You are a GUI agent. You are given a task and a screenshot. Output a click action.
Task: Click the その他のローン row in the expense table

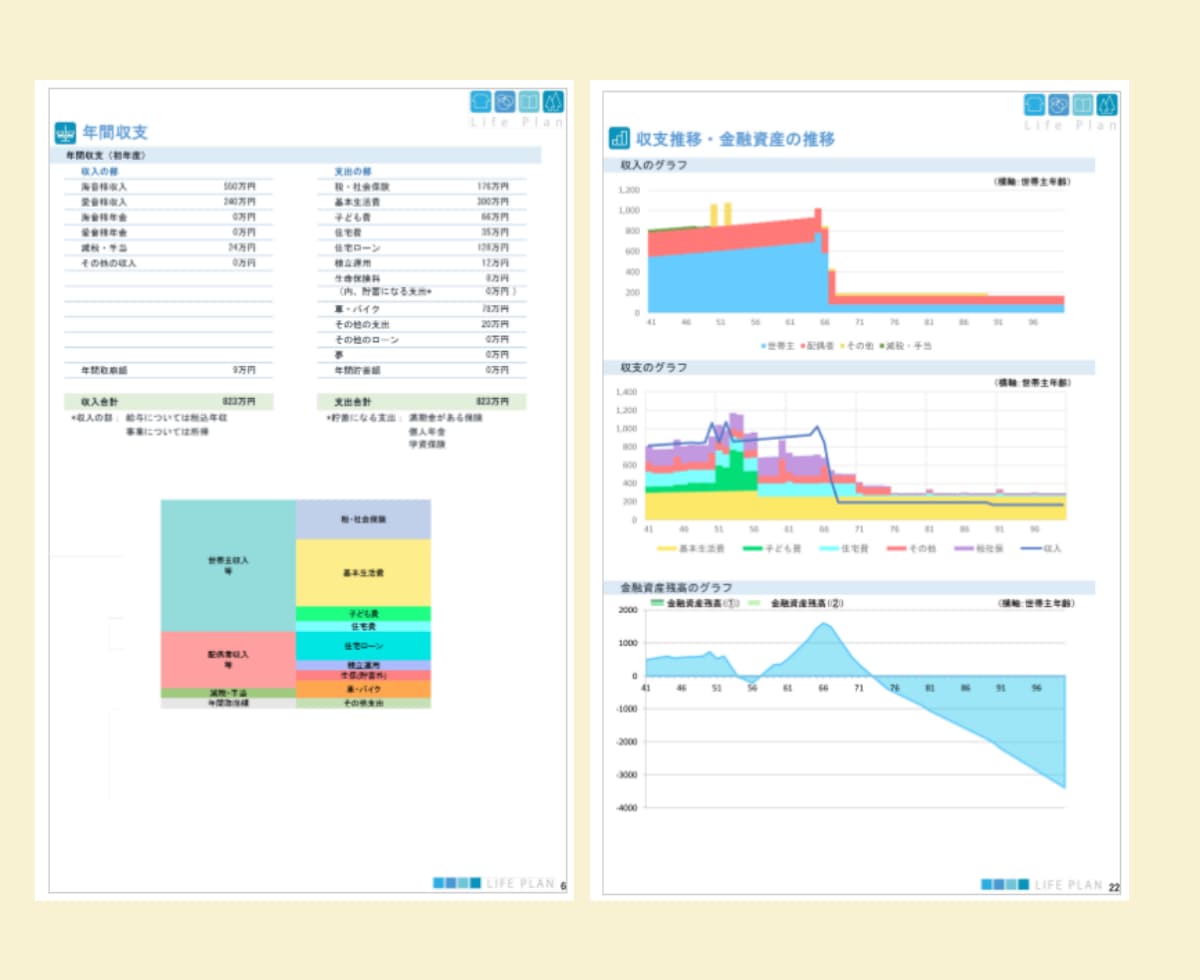coord(421,340)
